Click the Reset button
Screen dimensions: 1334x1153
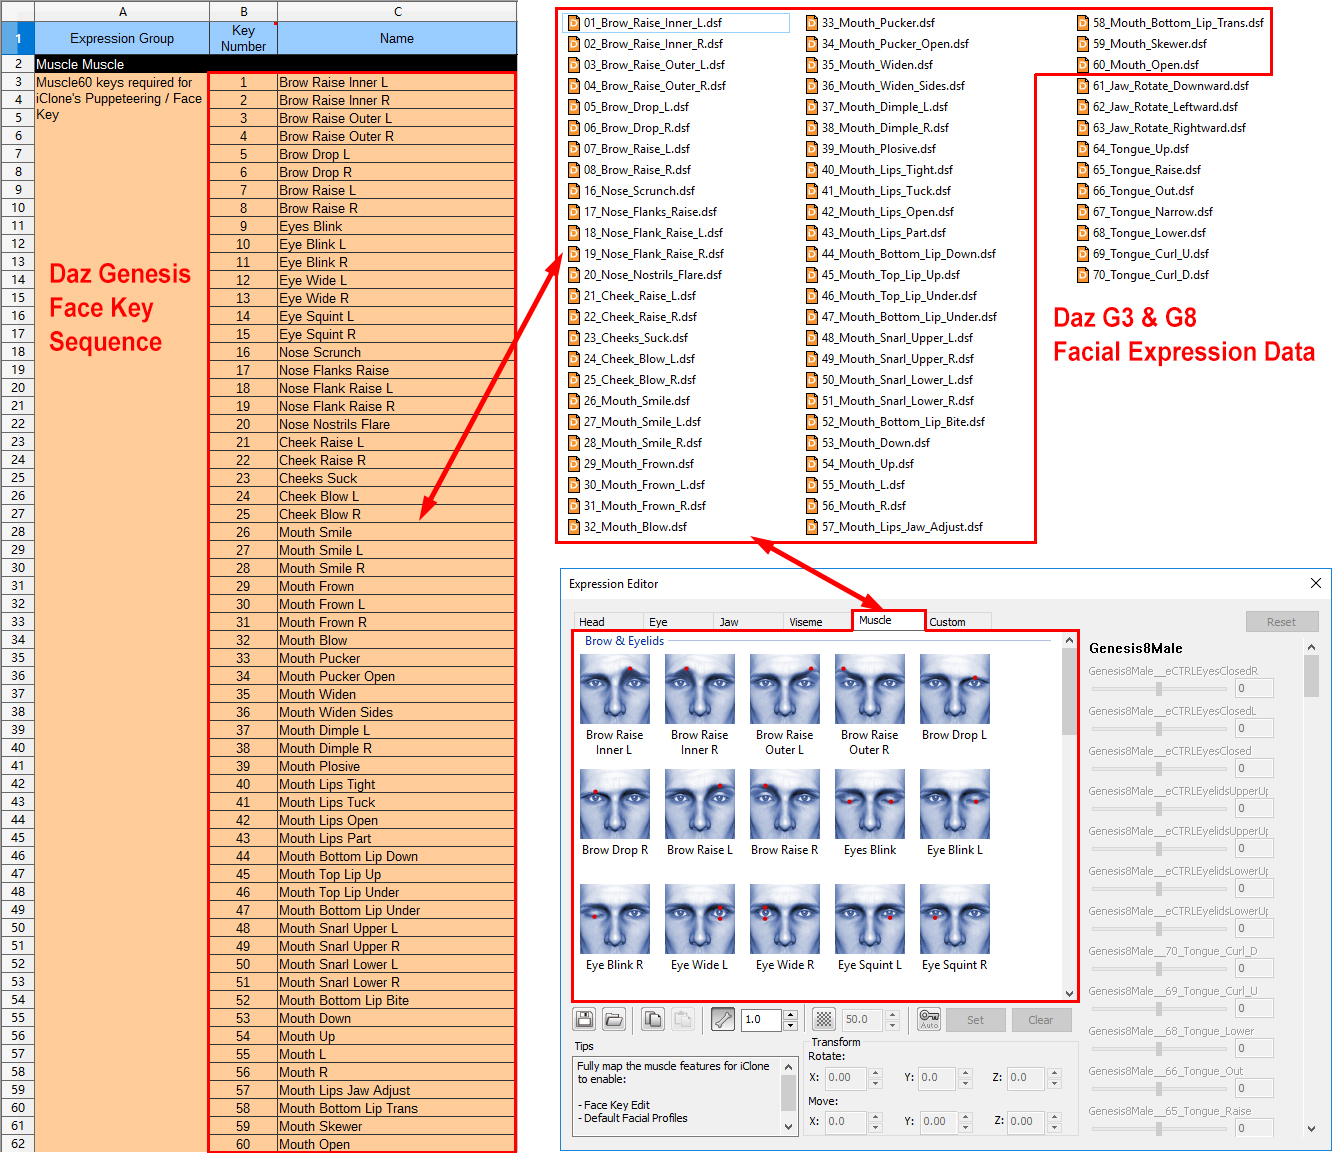click(1282, 622)
